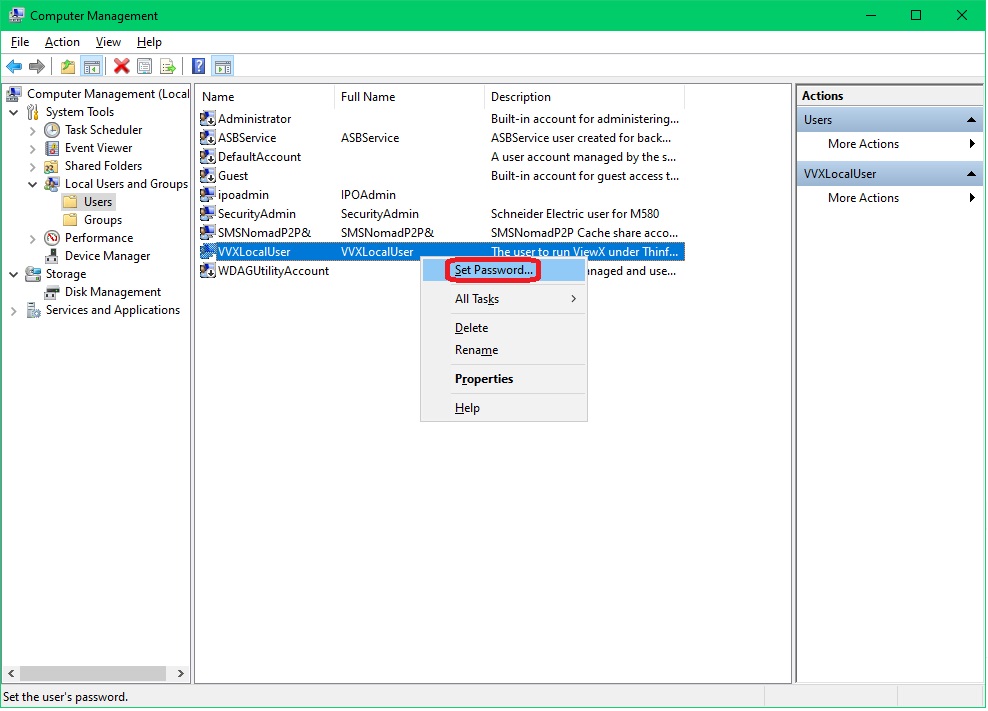Collapse Local Users and Groups node

click(x=33, y=185)
